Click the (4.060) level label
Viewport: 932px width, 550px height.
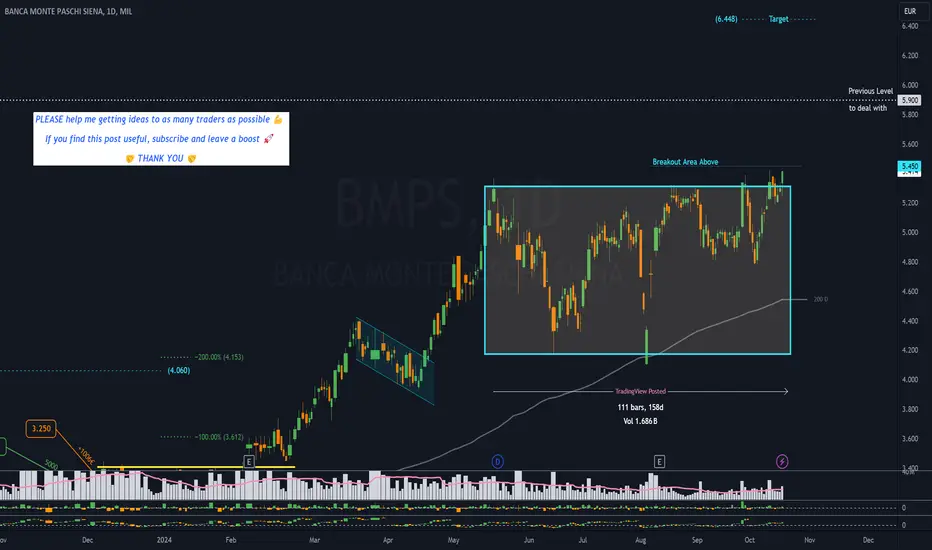[179, 370]
